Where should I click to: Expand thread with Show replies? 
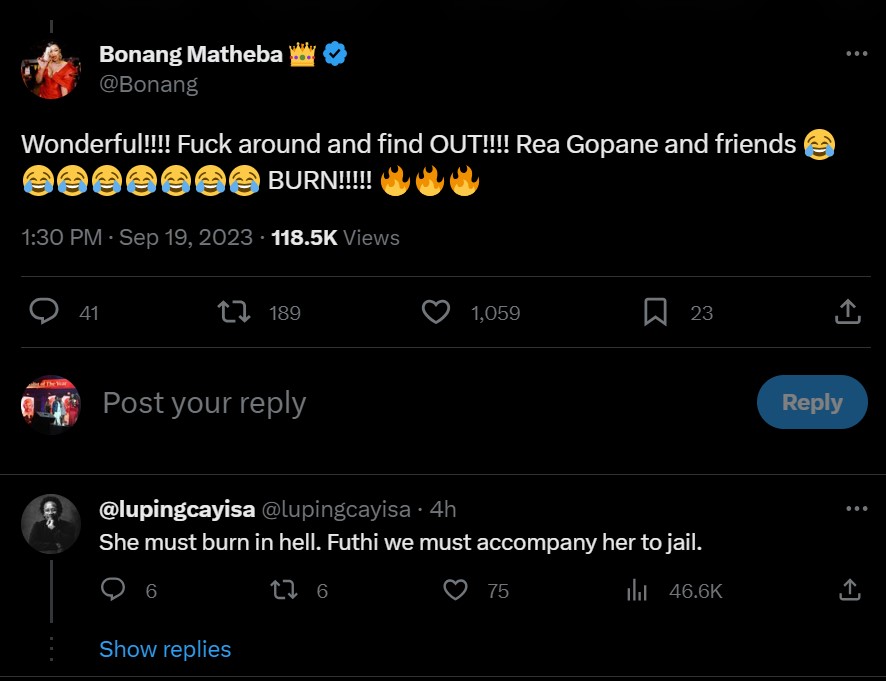[165, 649]
